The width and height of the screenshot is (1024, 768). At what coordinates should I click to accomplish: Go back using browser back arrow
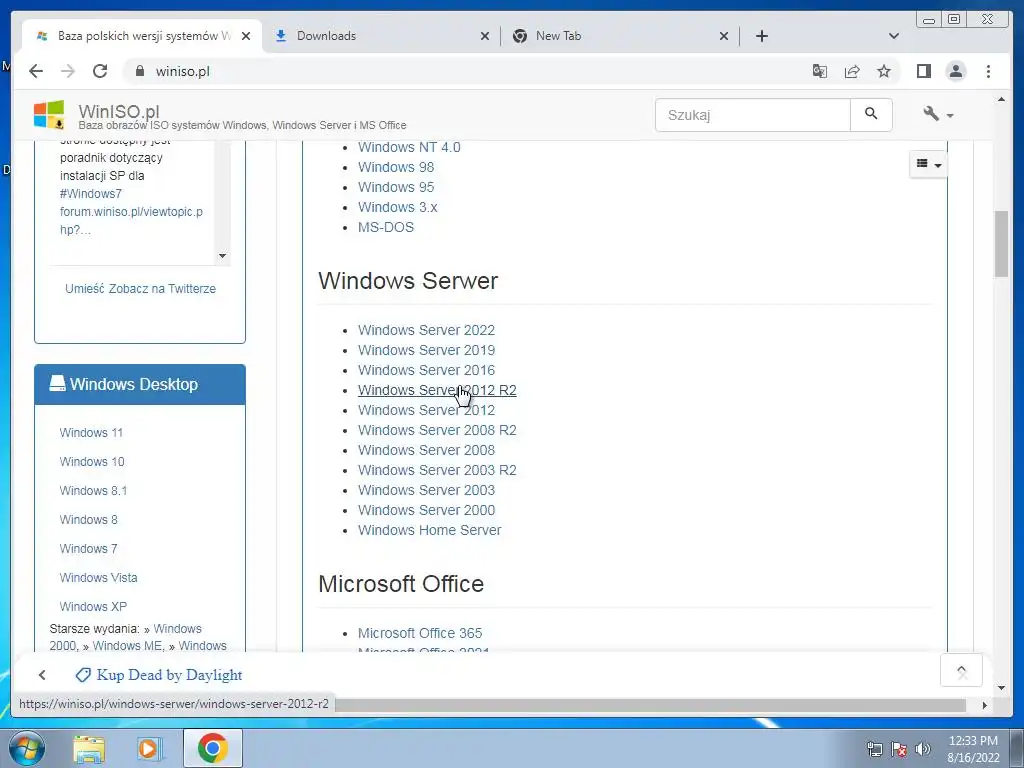coord(36,71)
